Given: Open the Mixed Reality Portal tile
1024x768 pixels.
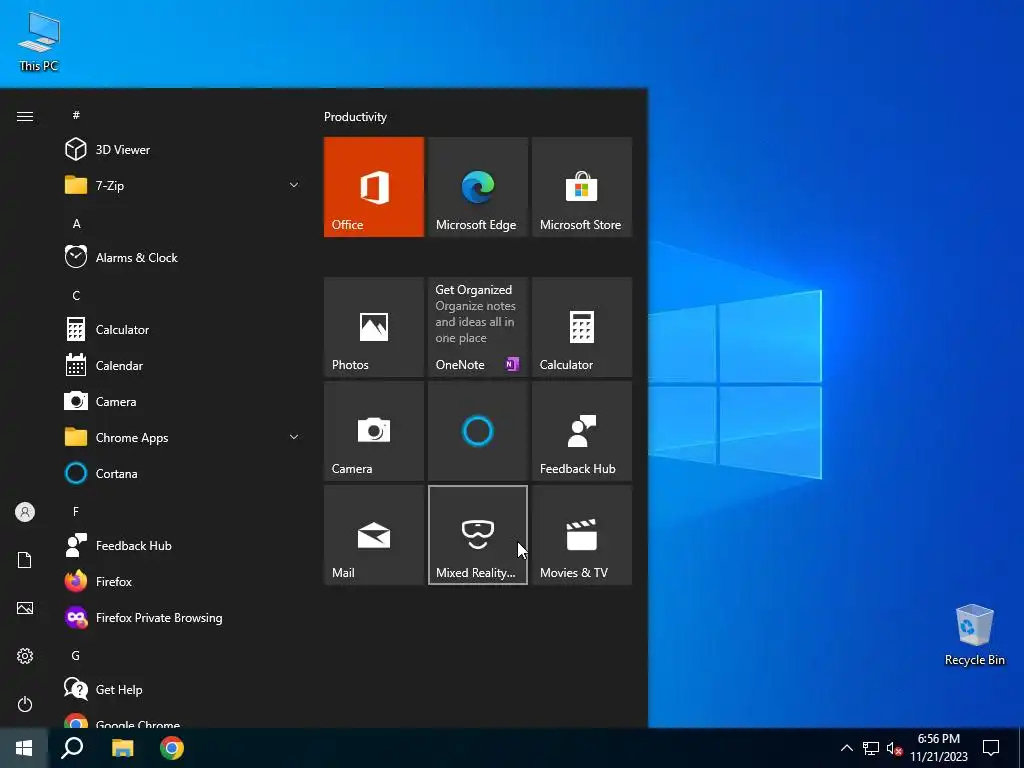Looking at the screenshot, I should (x=477, y=535).
